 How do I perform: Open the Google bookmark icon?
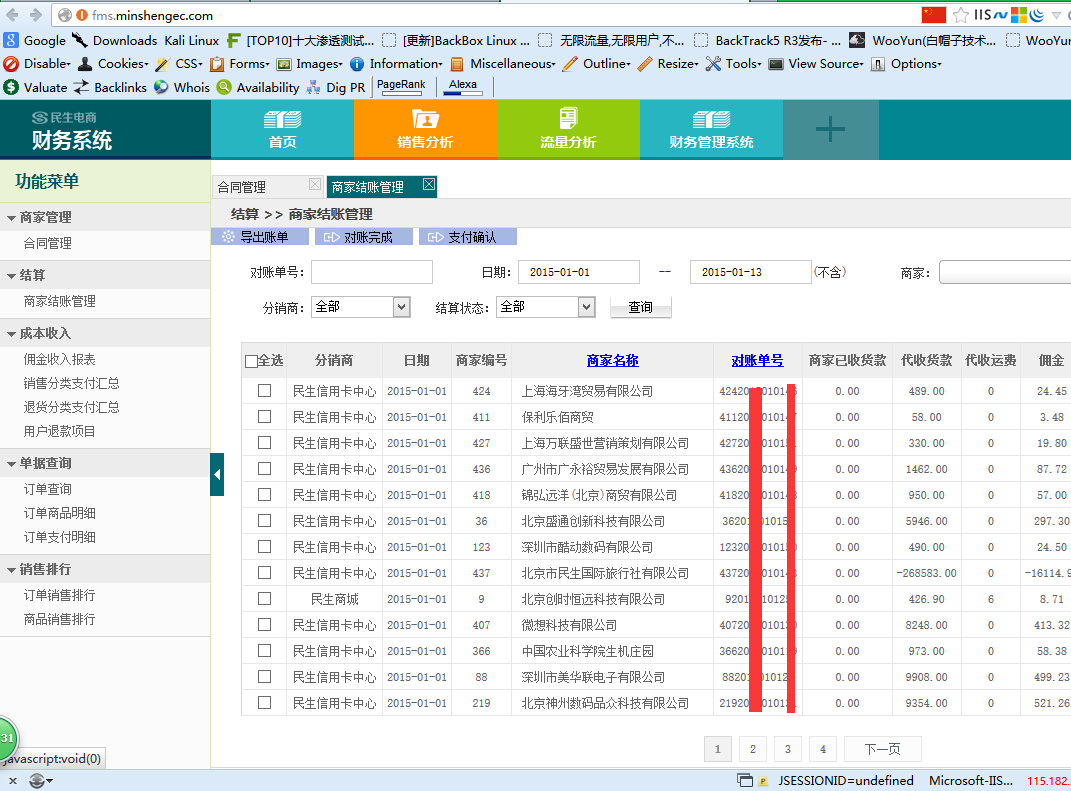tap(10, 40)
